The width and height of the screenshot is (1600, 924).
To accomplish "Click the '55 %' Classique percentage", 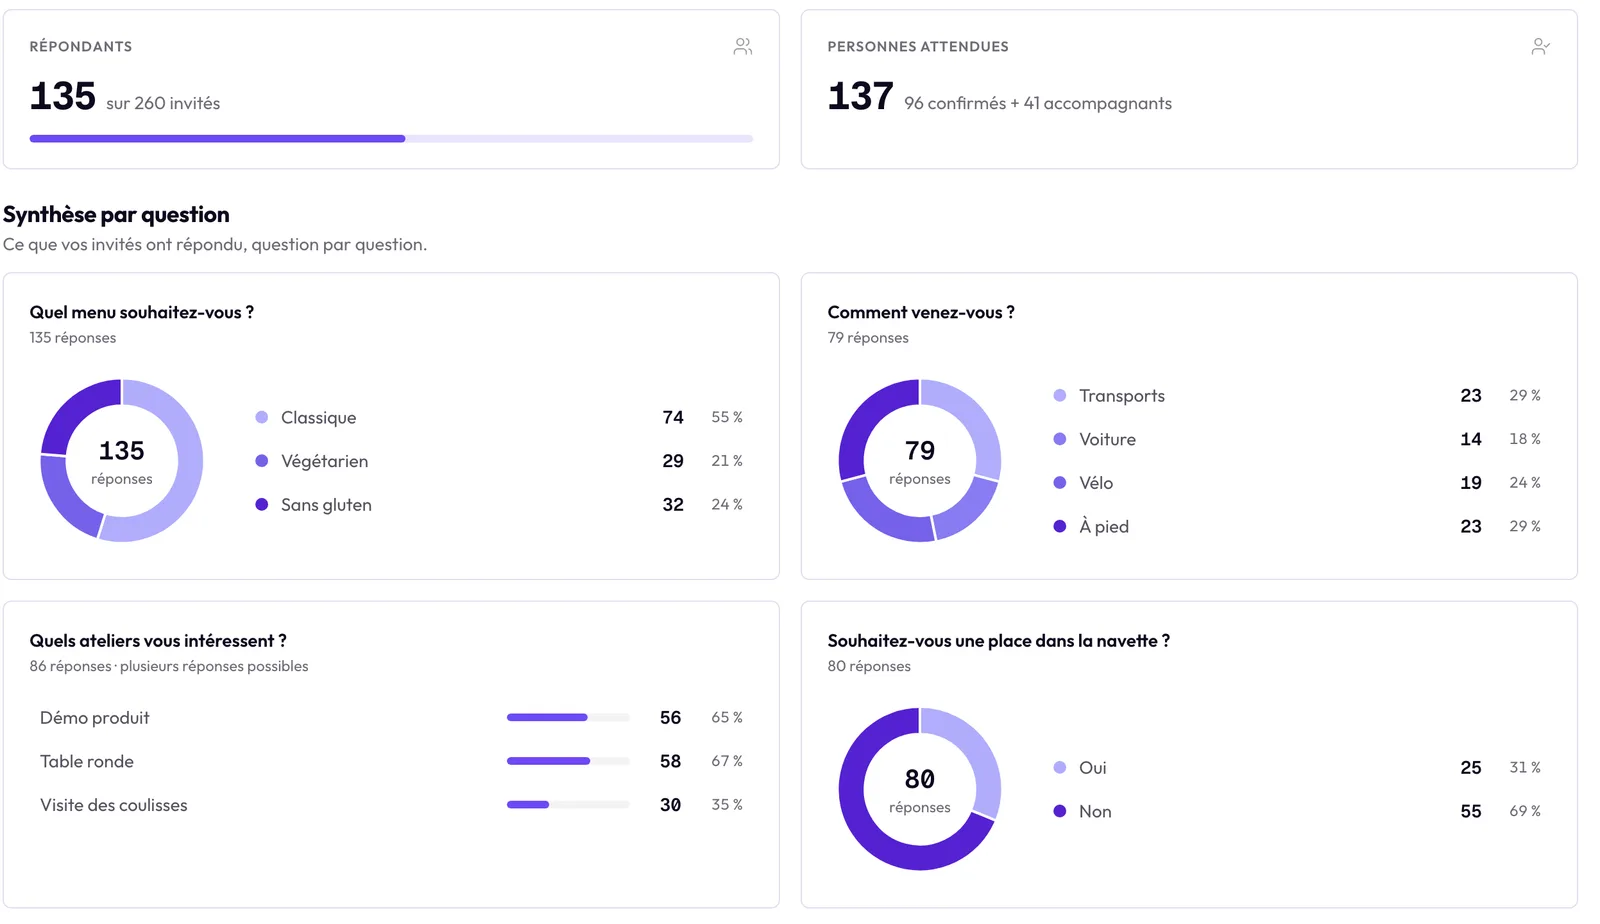I will coord(727,417).
